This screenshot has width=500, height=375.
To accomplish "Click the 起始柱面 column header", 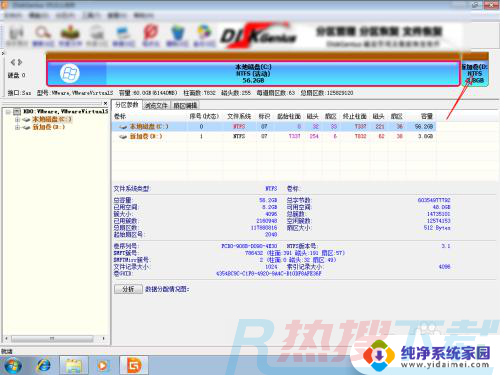I will [289, 116].
